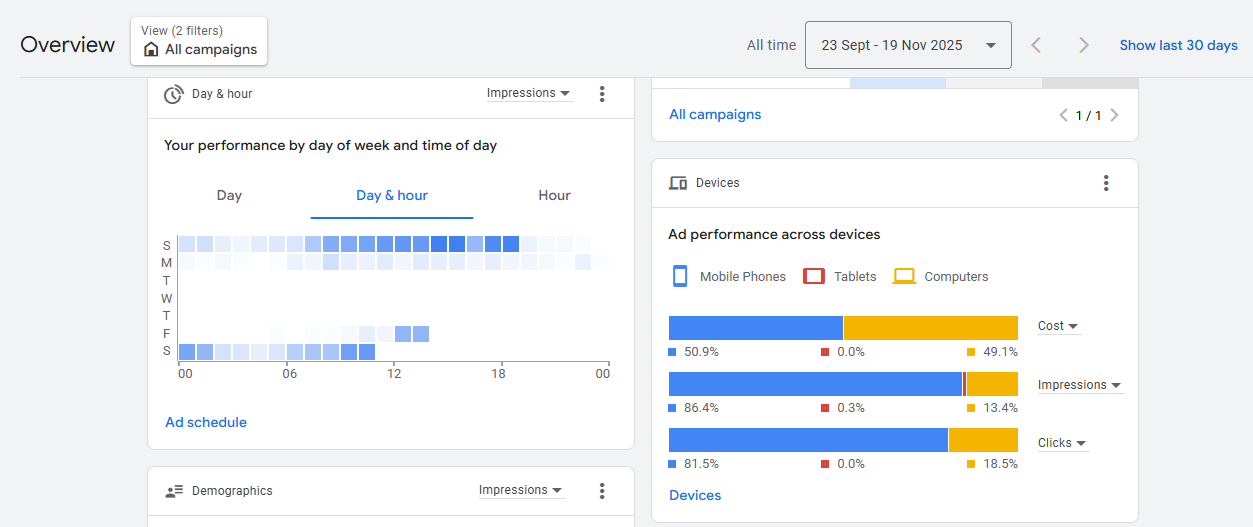Open Day & hour card three-dot menu
This screenshot has width=1253, height=527.
[x=602, y=94]
